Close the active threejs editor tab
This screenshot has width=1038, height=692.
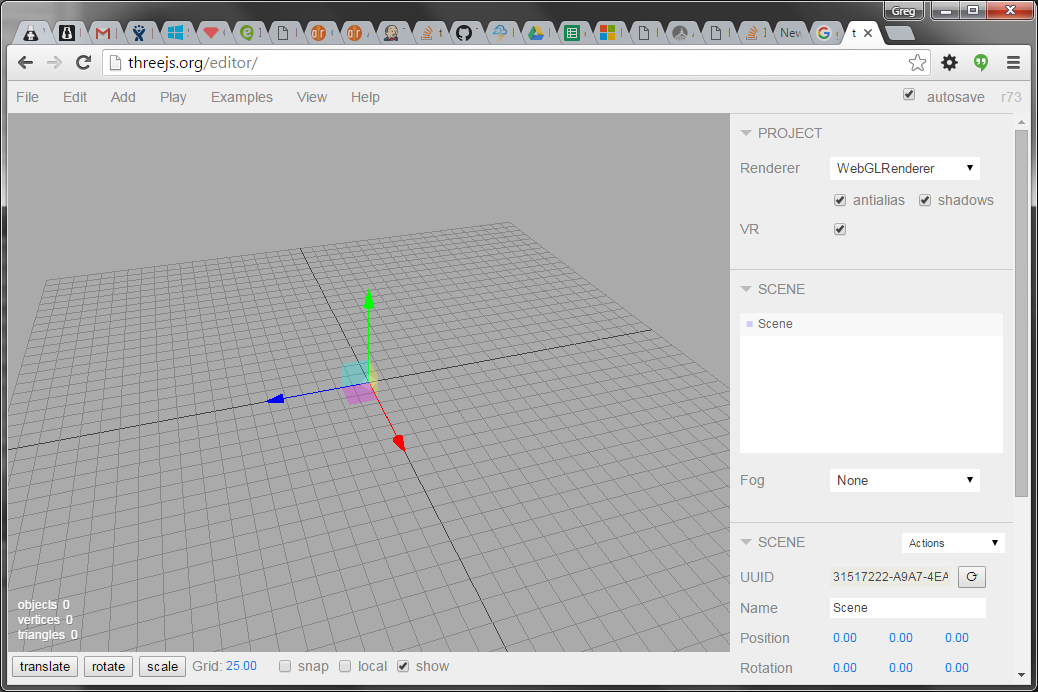tap(868, 32)
